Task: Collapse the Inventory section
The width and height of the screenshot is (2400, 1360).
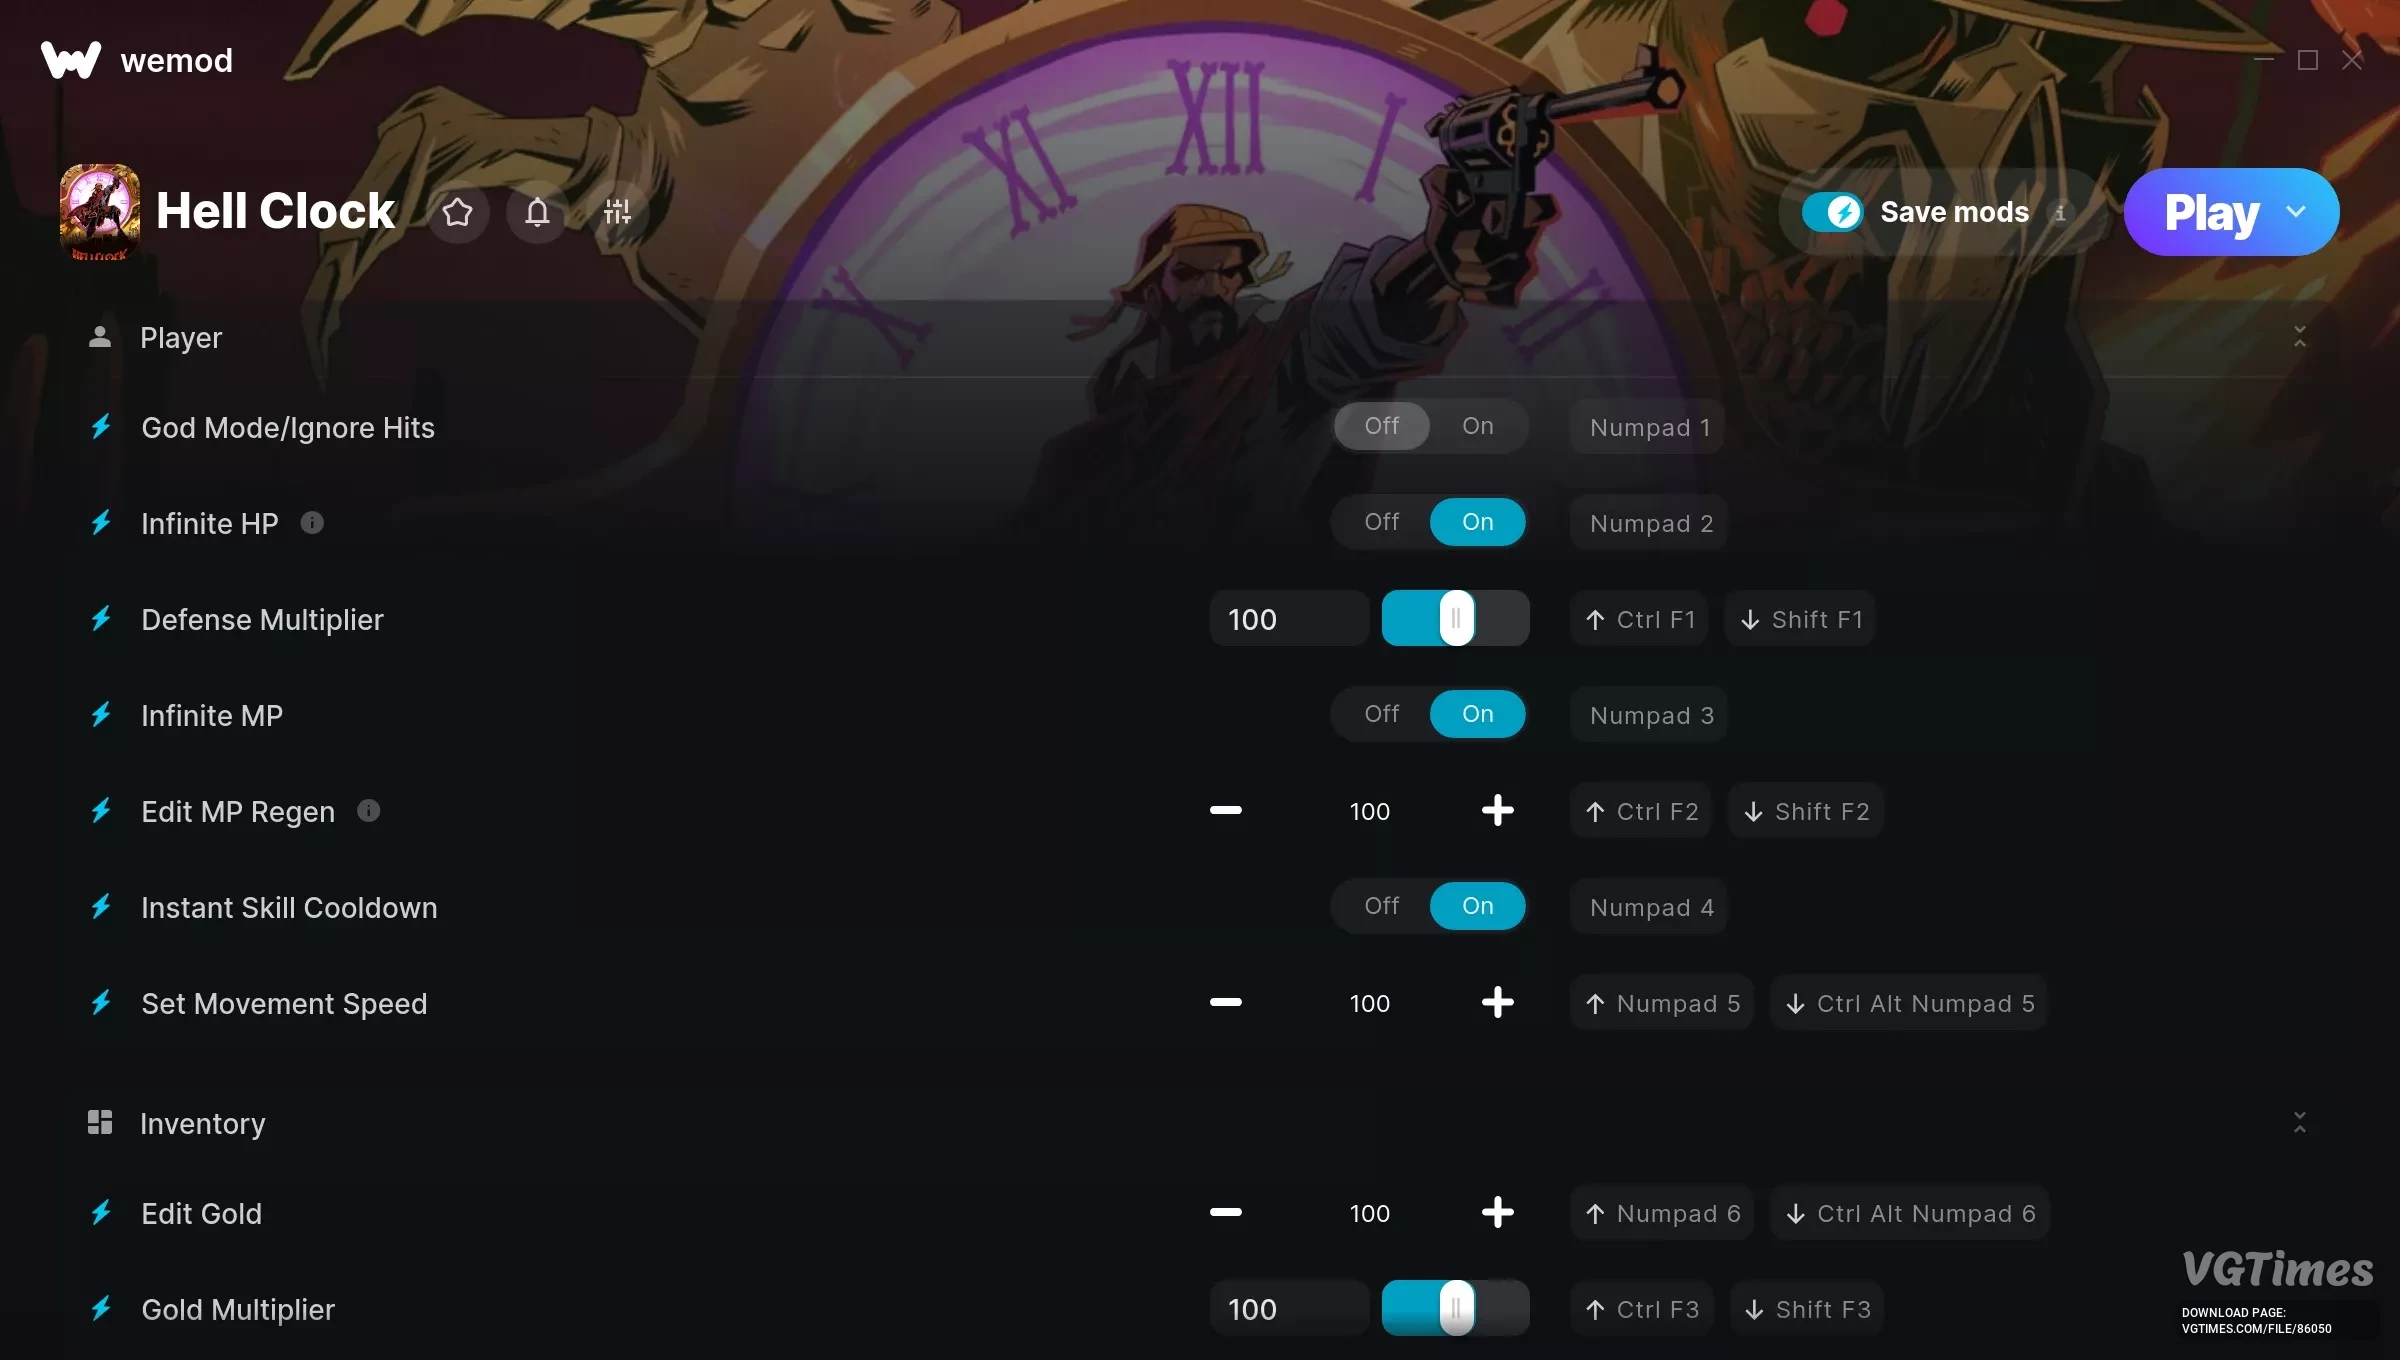Action: tap(2300, 1123)
